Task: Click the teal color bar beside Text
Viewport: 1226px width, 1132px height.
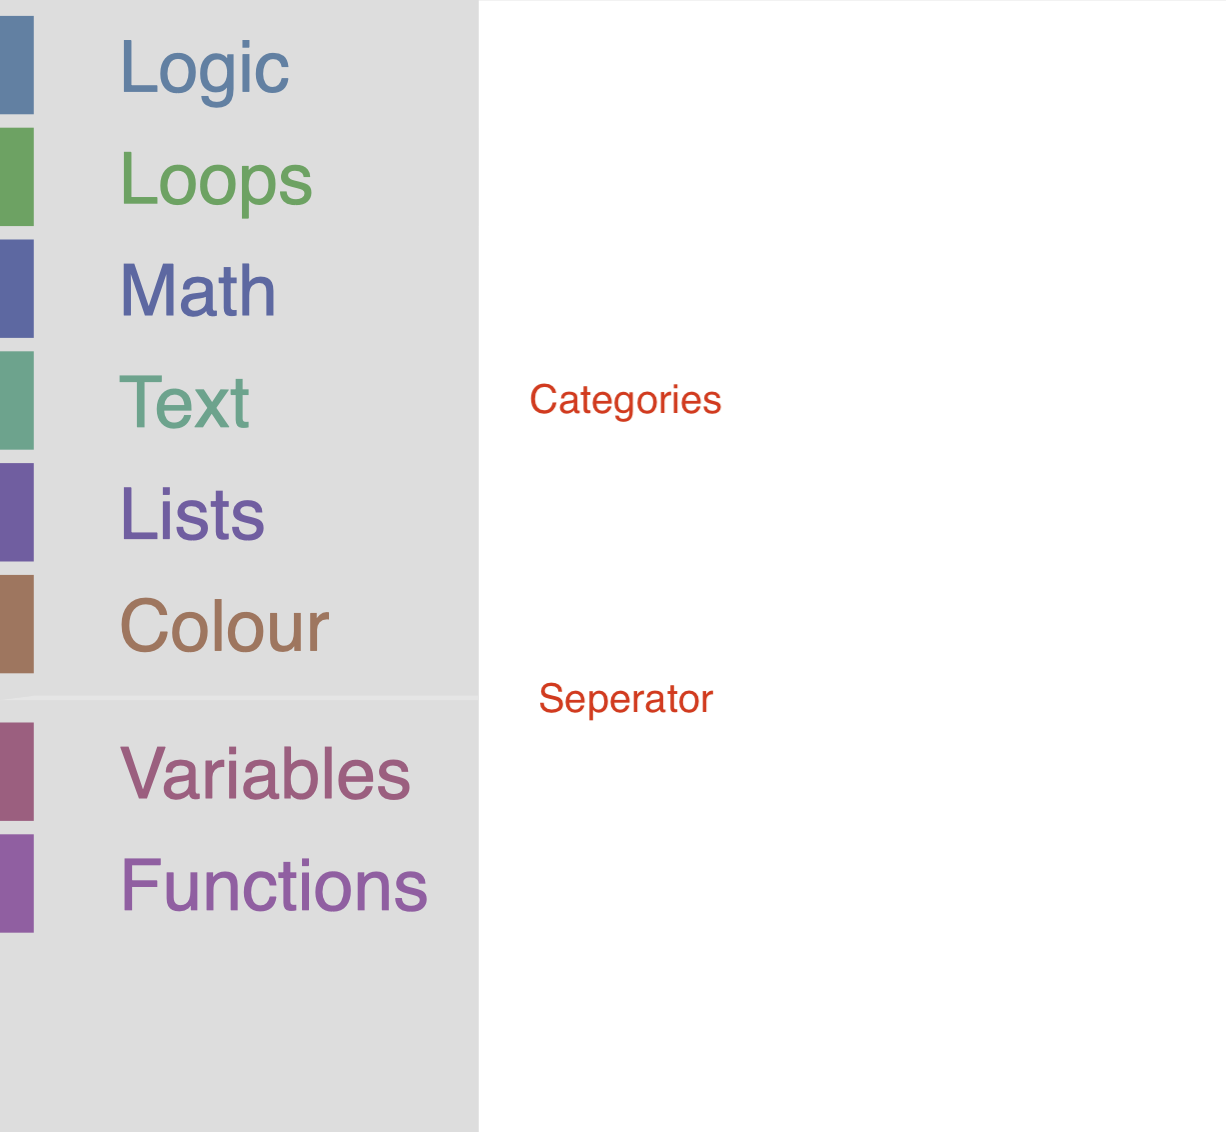Action: click(16, 400)
